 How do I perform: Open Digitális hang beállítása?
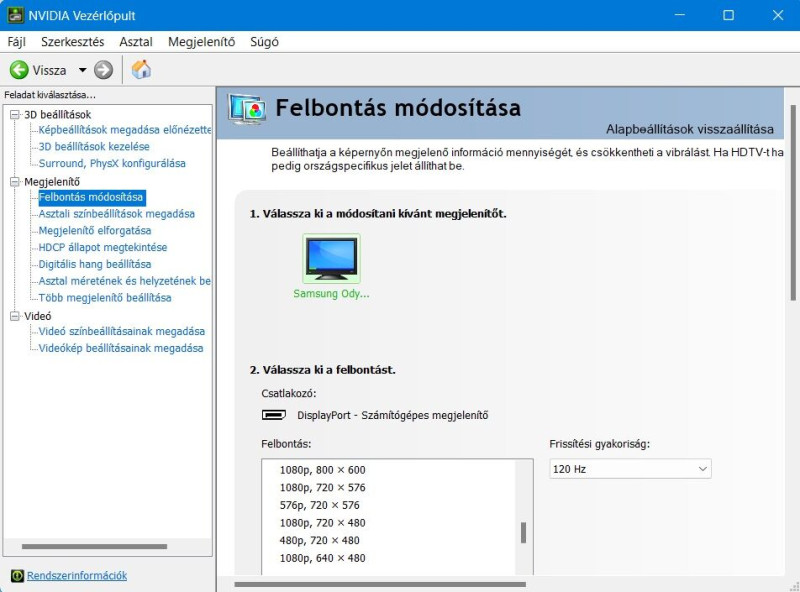coord(95,264)
